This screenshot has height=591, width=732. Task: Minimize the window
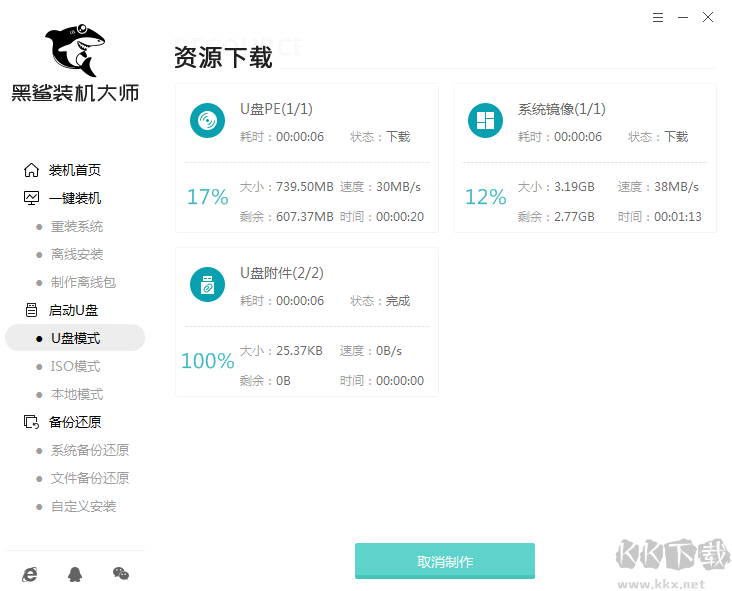(x=683, y=18)
